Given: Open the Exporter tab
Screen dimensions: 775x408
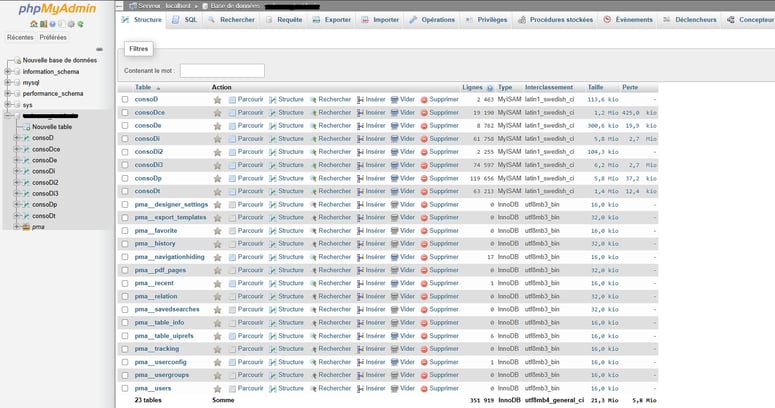Looking at the screenshot, I should click(x=332, y=20).
